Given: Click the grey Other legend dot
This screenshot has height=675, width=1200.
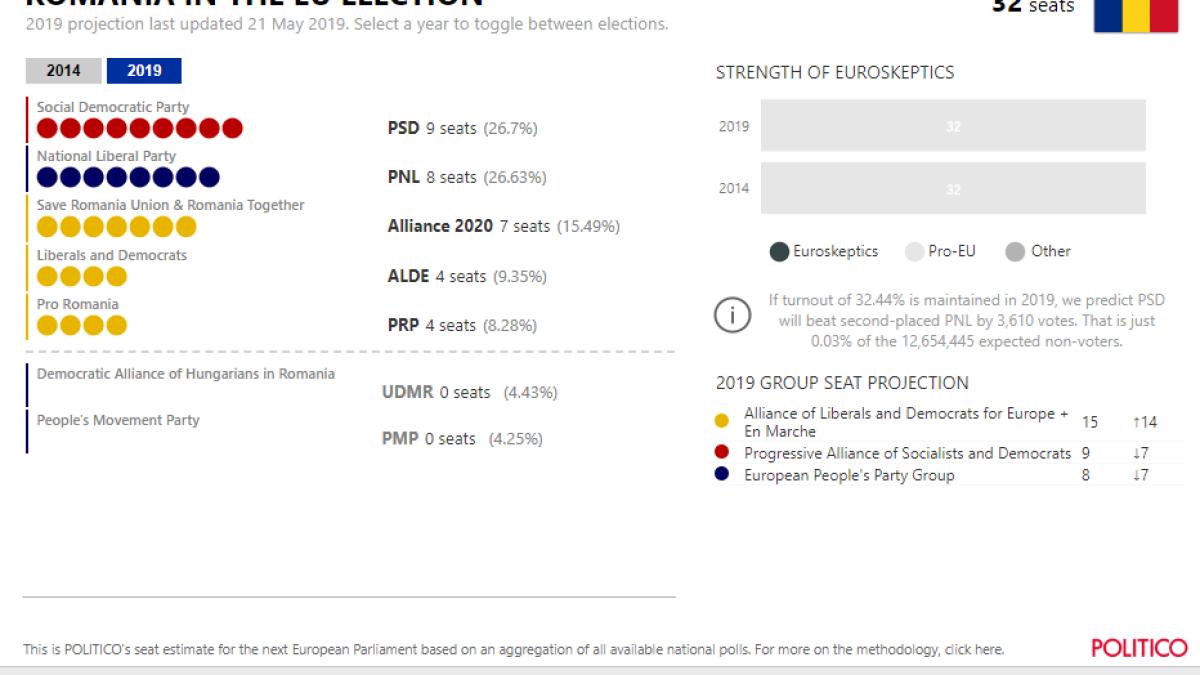Looking at the screenshot, I should 1015,252.
